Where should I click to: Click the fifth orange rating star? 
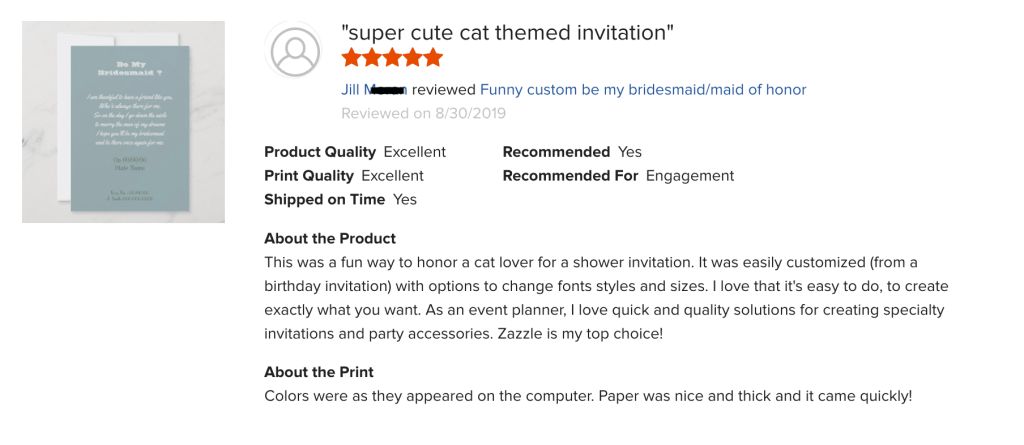pyautogui.click(x=432, y=58)
